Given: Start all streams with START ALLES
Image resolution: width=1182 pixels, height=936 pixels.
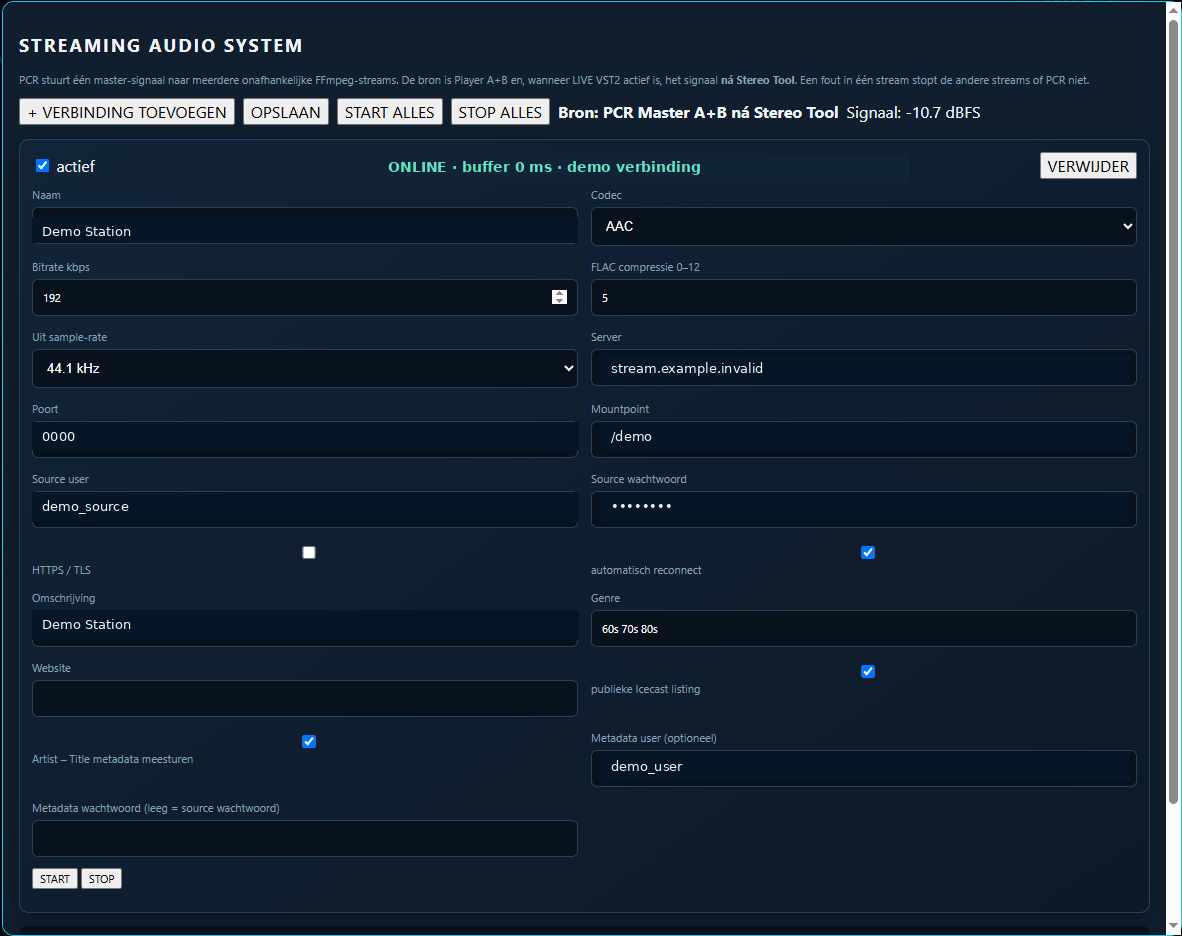Looking at the screenshot, I should click(x=390, y=112).
